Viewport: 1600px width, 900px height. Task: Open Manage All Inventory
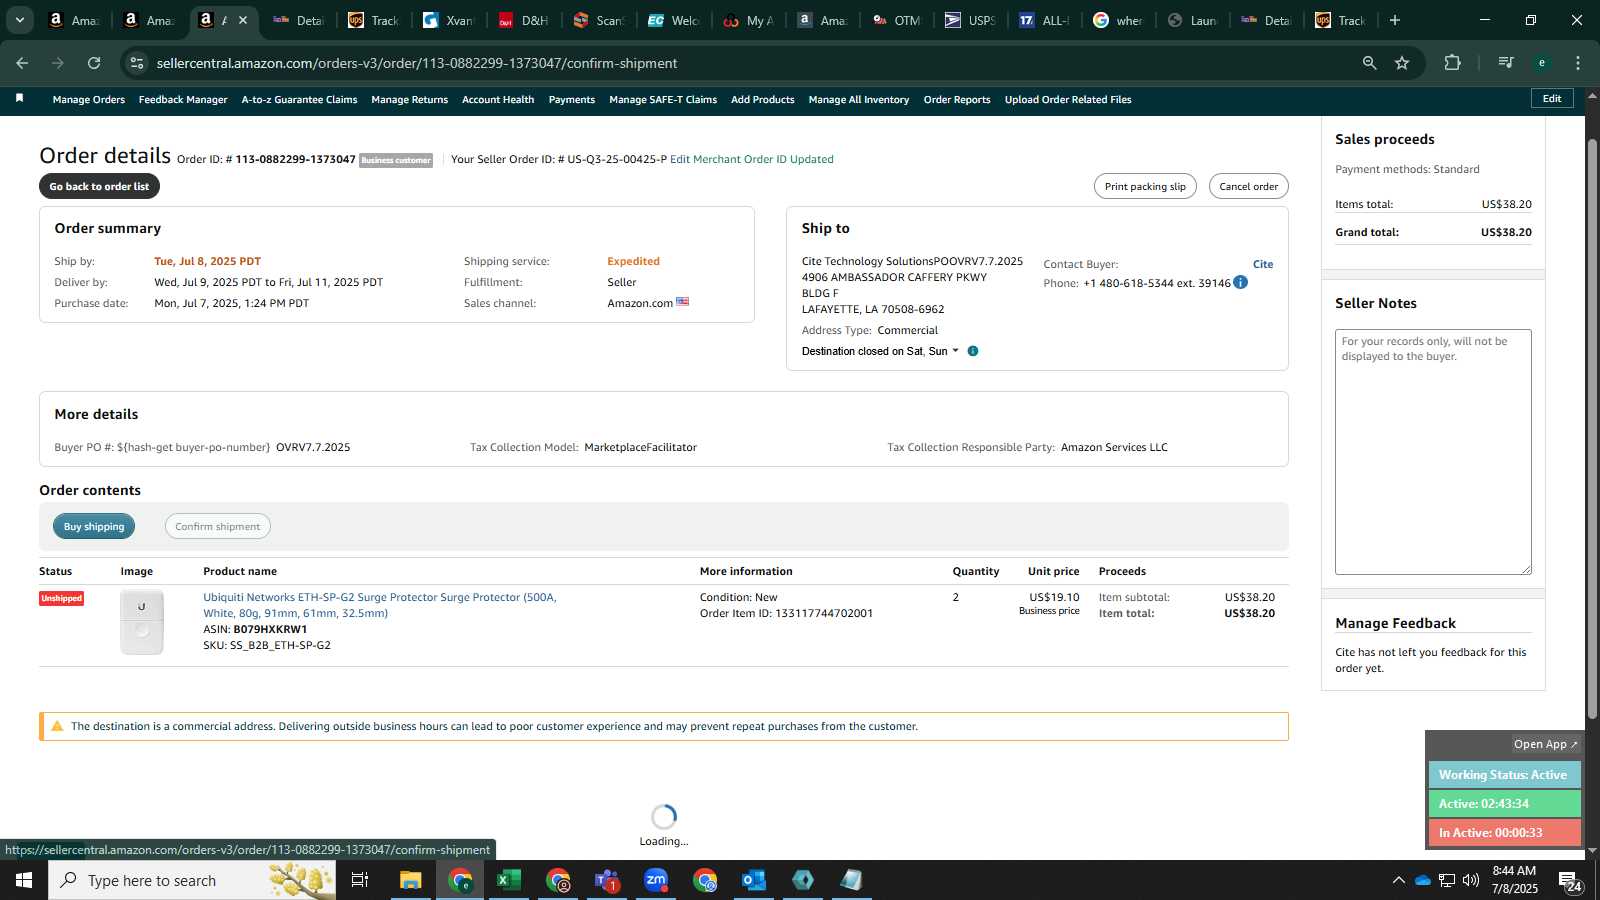coord(859,99)
